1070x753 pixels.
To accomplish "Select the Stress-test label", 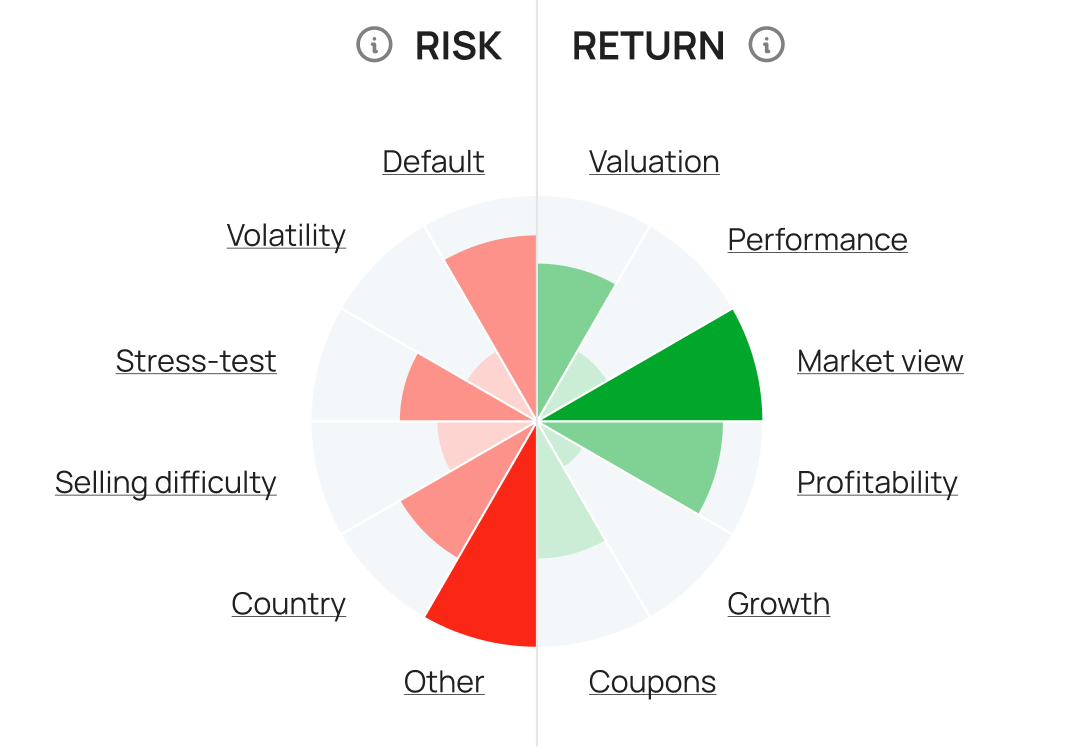I will point(196,361).
